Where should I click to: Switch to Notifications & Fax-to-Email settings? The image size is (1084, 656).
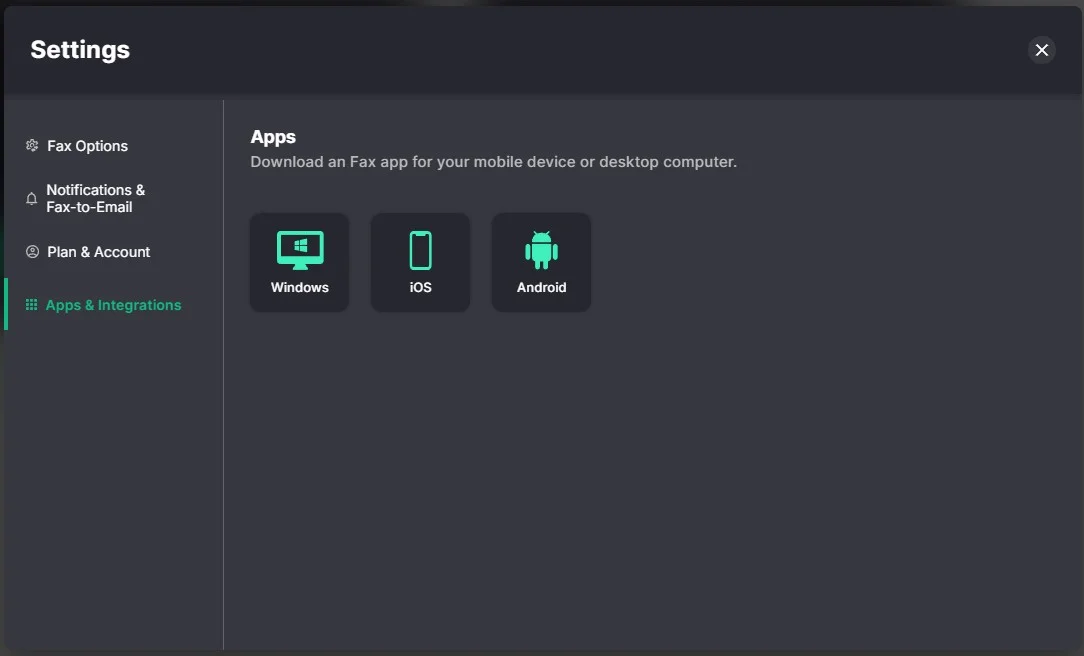coord(95,198)
